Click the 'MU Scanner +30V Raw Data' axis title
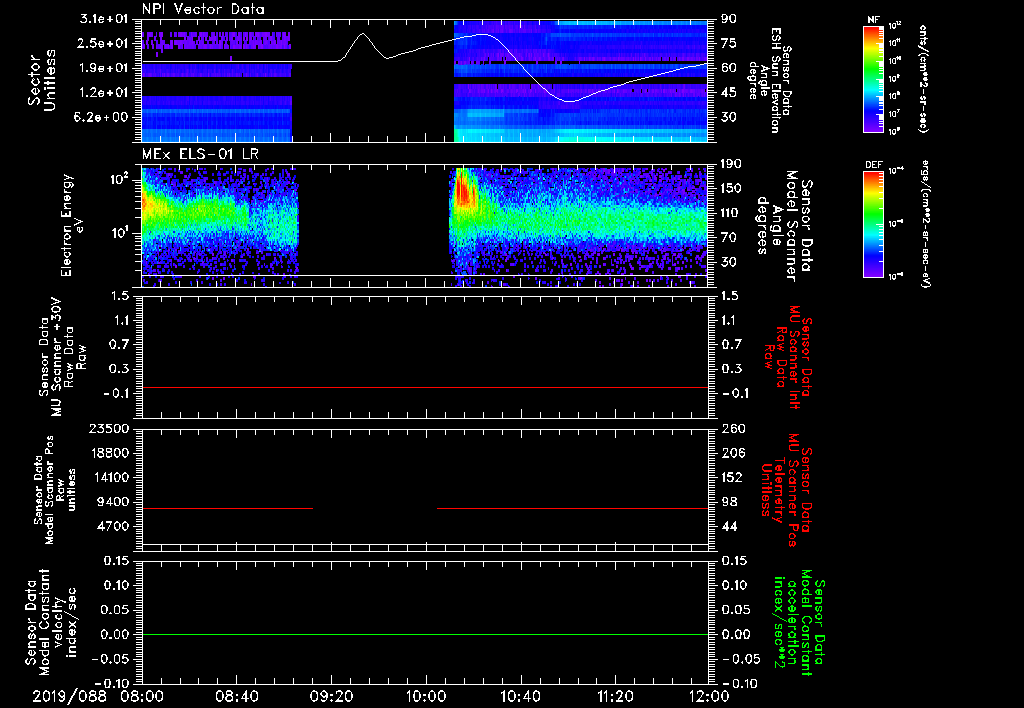Screen dimensions: 1024x708 click(x=62, y=357)
